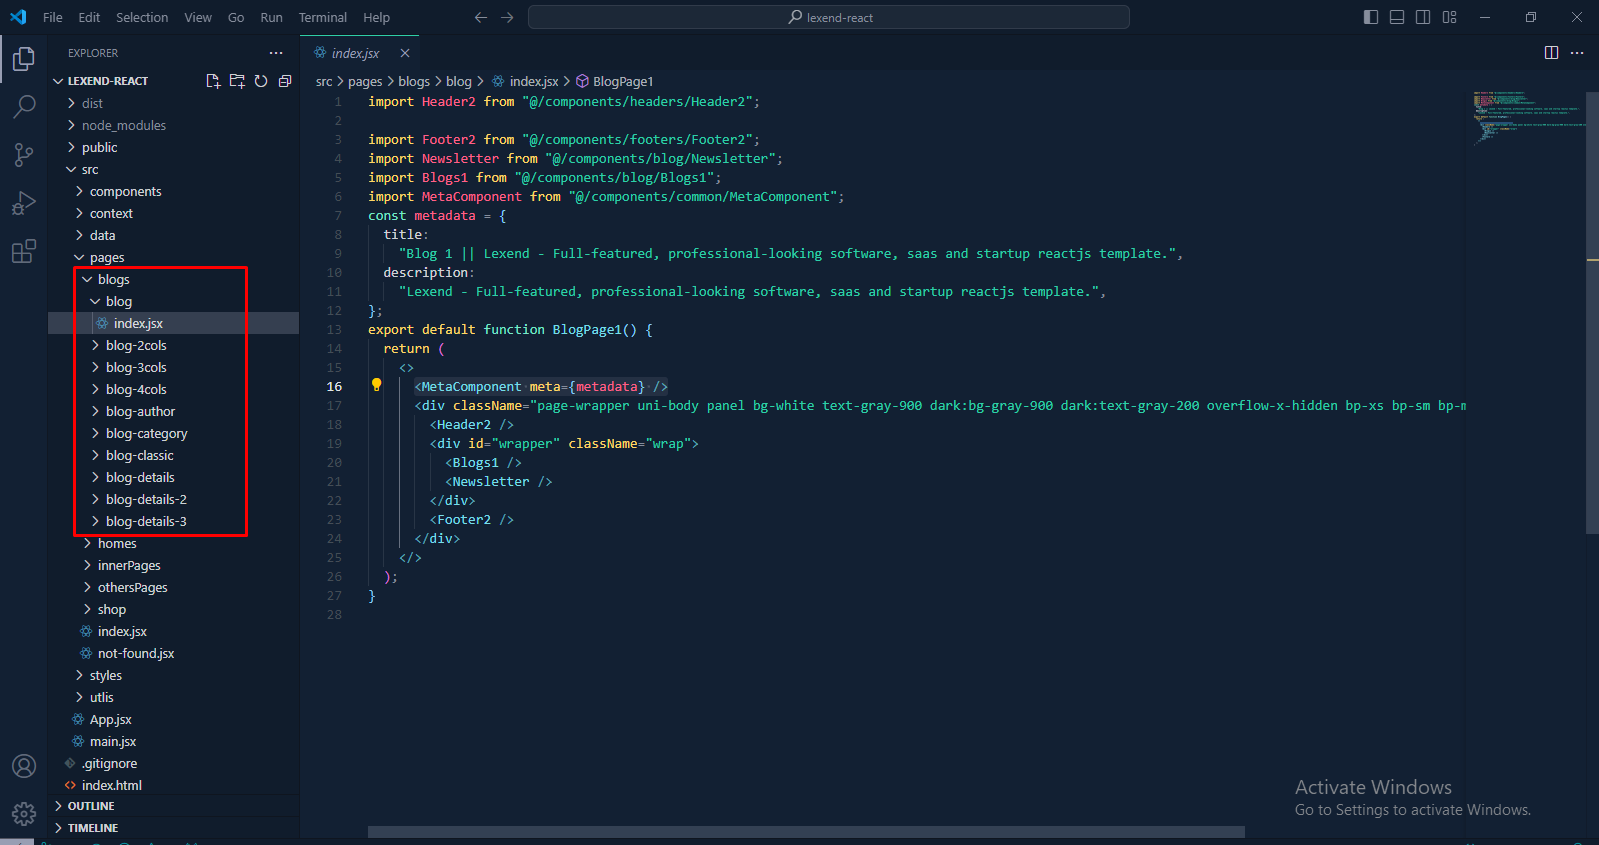
Task: Toggle the secondary side bar visibility
Action: click(x=1423, y=17)
